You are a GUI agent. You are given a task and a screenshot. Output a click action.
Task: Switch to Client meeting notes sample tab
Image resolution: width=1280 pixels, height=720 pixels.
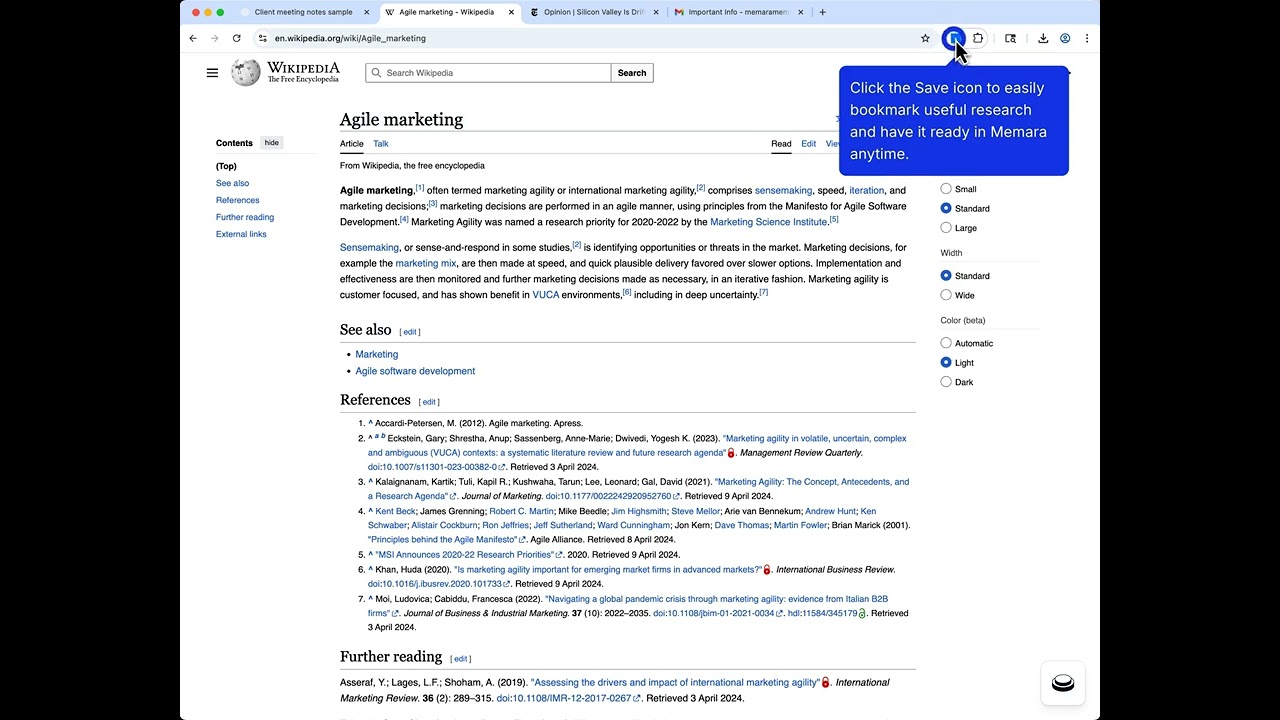303,12
